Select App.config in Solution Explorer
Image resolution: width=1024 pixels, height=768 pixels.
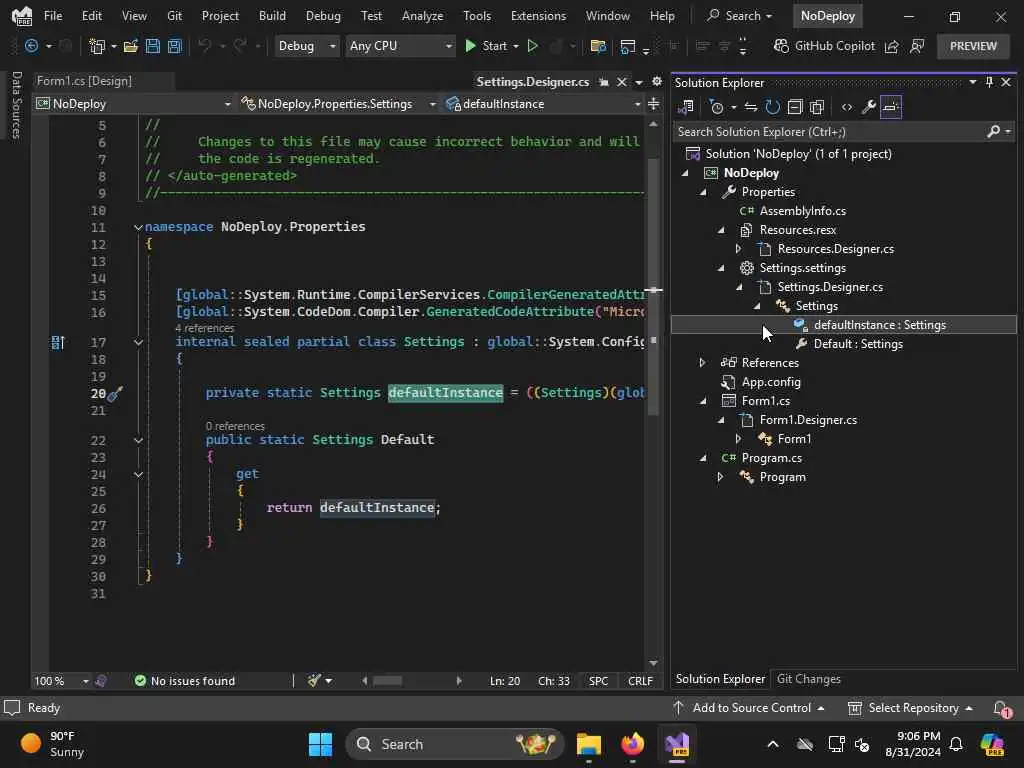click(771, 382)
